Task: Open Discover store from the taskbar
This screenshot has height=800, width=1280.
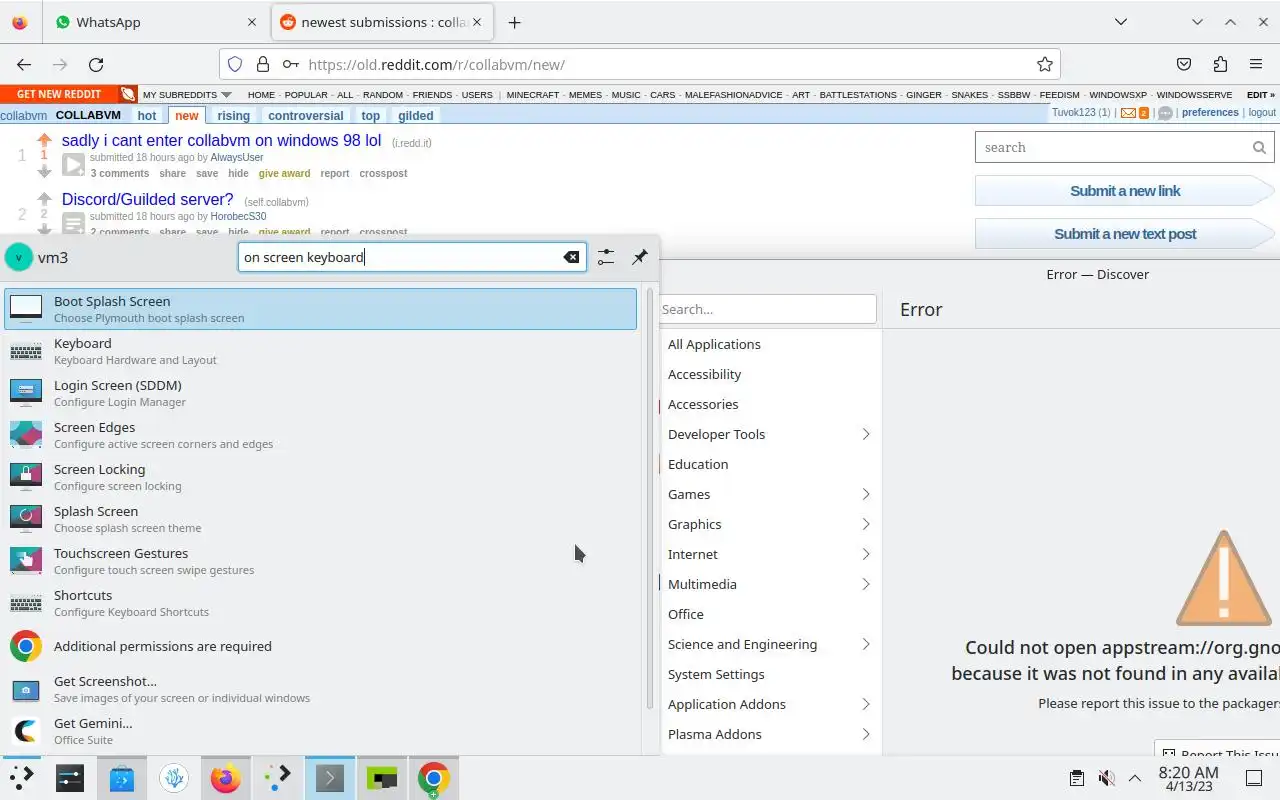Action: click(122, 777)
